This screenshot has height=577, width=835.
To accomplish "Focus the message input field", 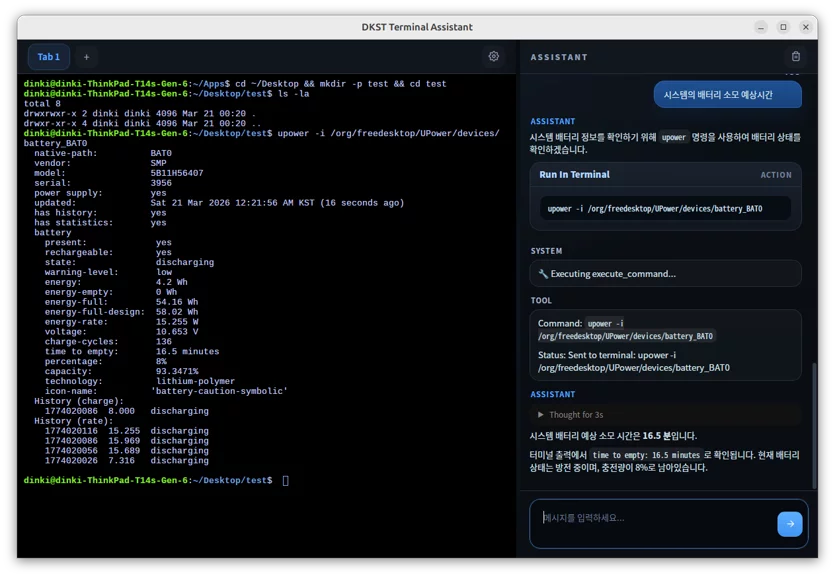I will (x=655, y=524).
